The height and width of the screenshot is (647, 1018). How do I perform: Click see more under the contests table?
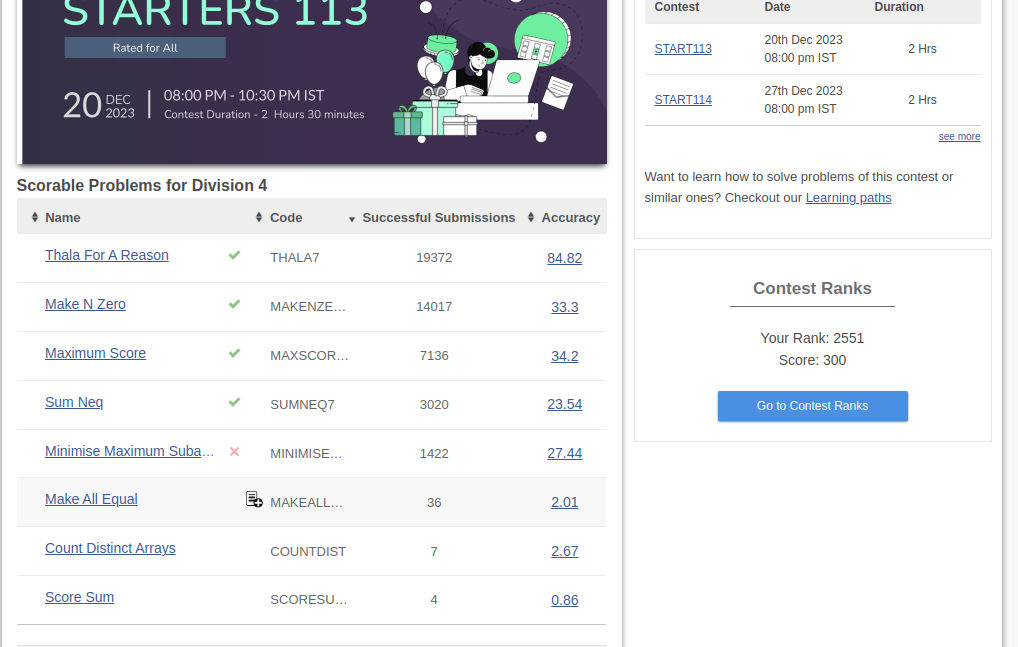[x=959, y=136]
